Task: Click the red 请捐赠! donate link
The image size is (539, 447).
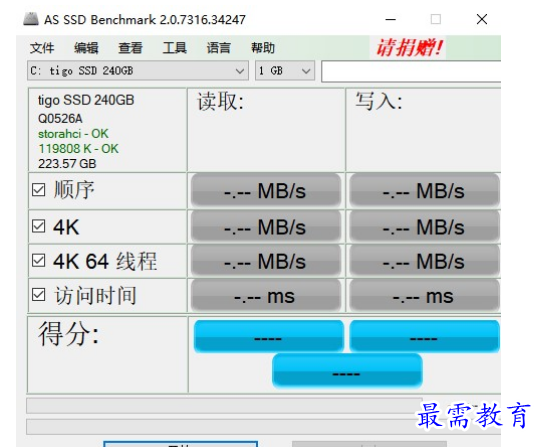Action: click(409, 47)
